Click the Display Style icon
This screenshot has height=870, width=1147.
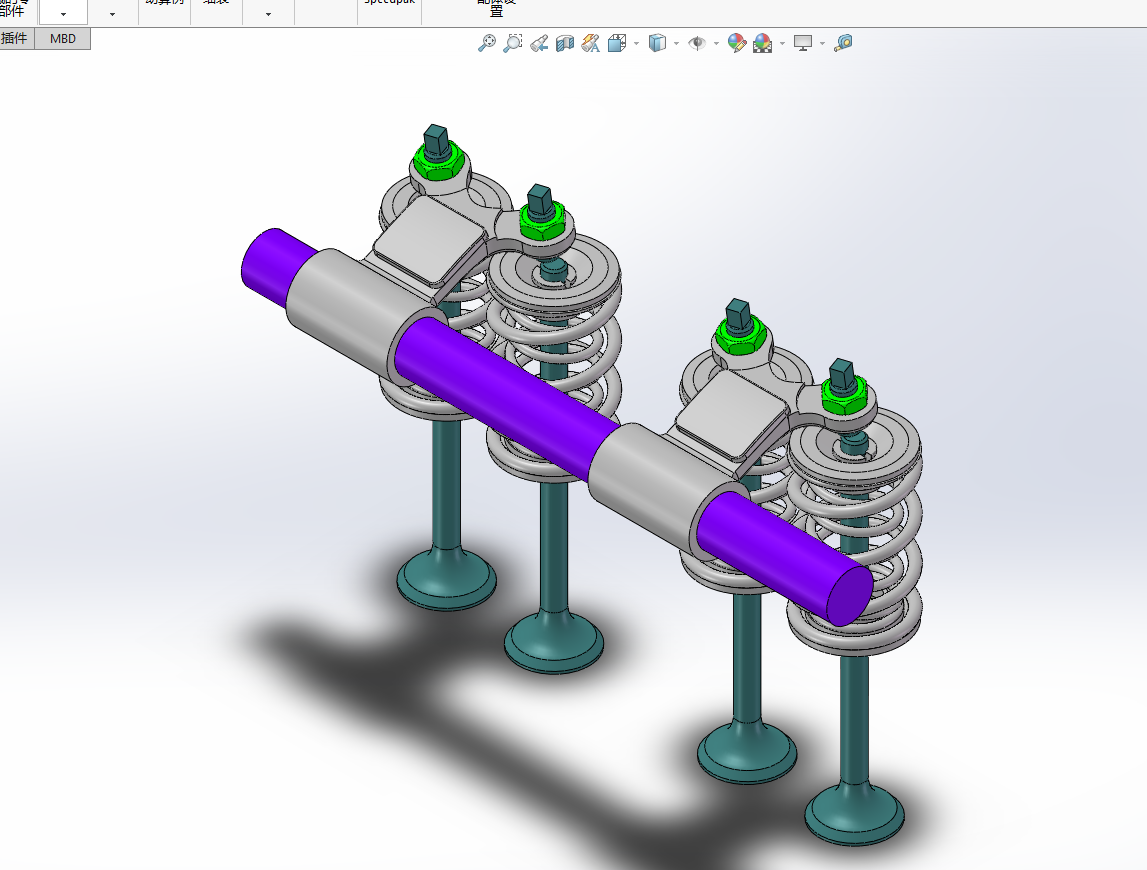click(657, 43)
